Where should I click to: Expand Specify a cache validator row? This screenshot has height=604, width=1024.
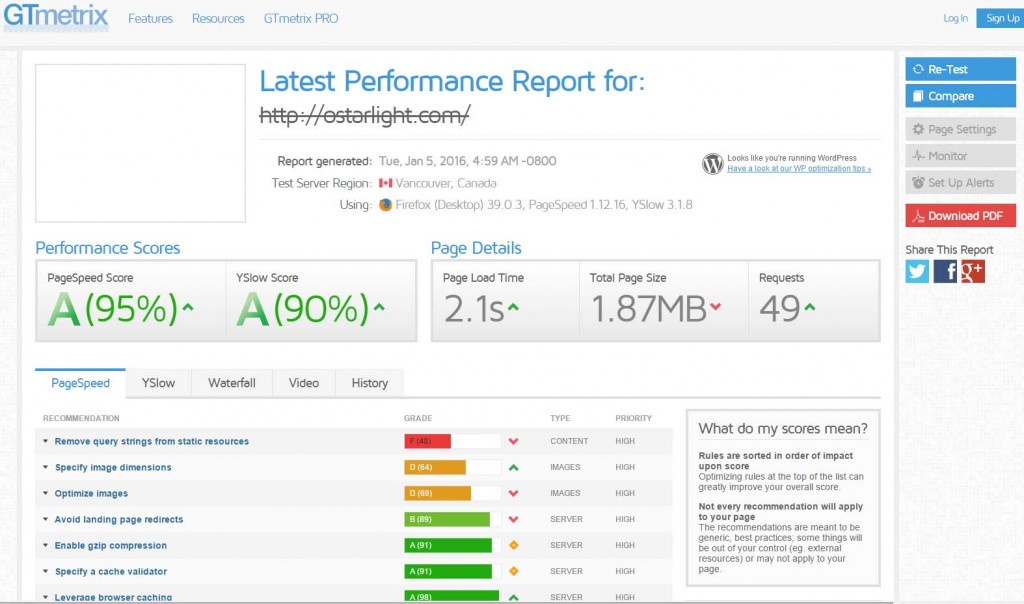coord(45,571)
